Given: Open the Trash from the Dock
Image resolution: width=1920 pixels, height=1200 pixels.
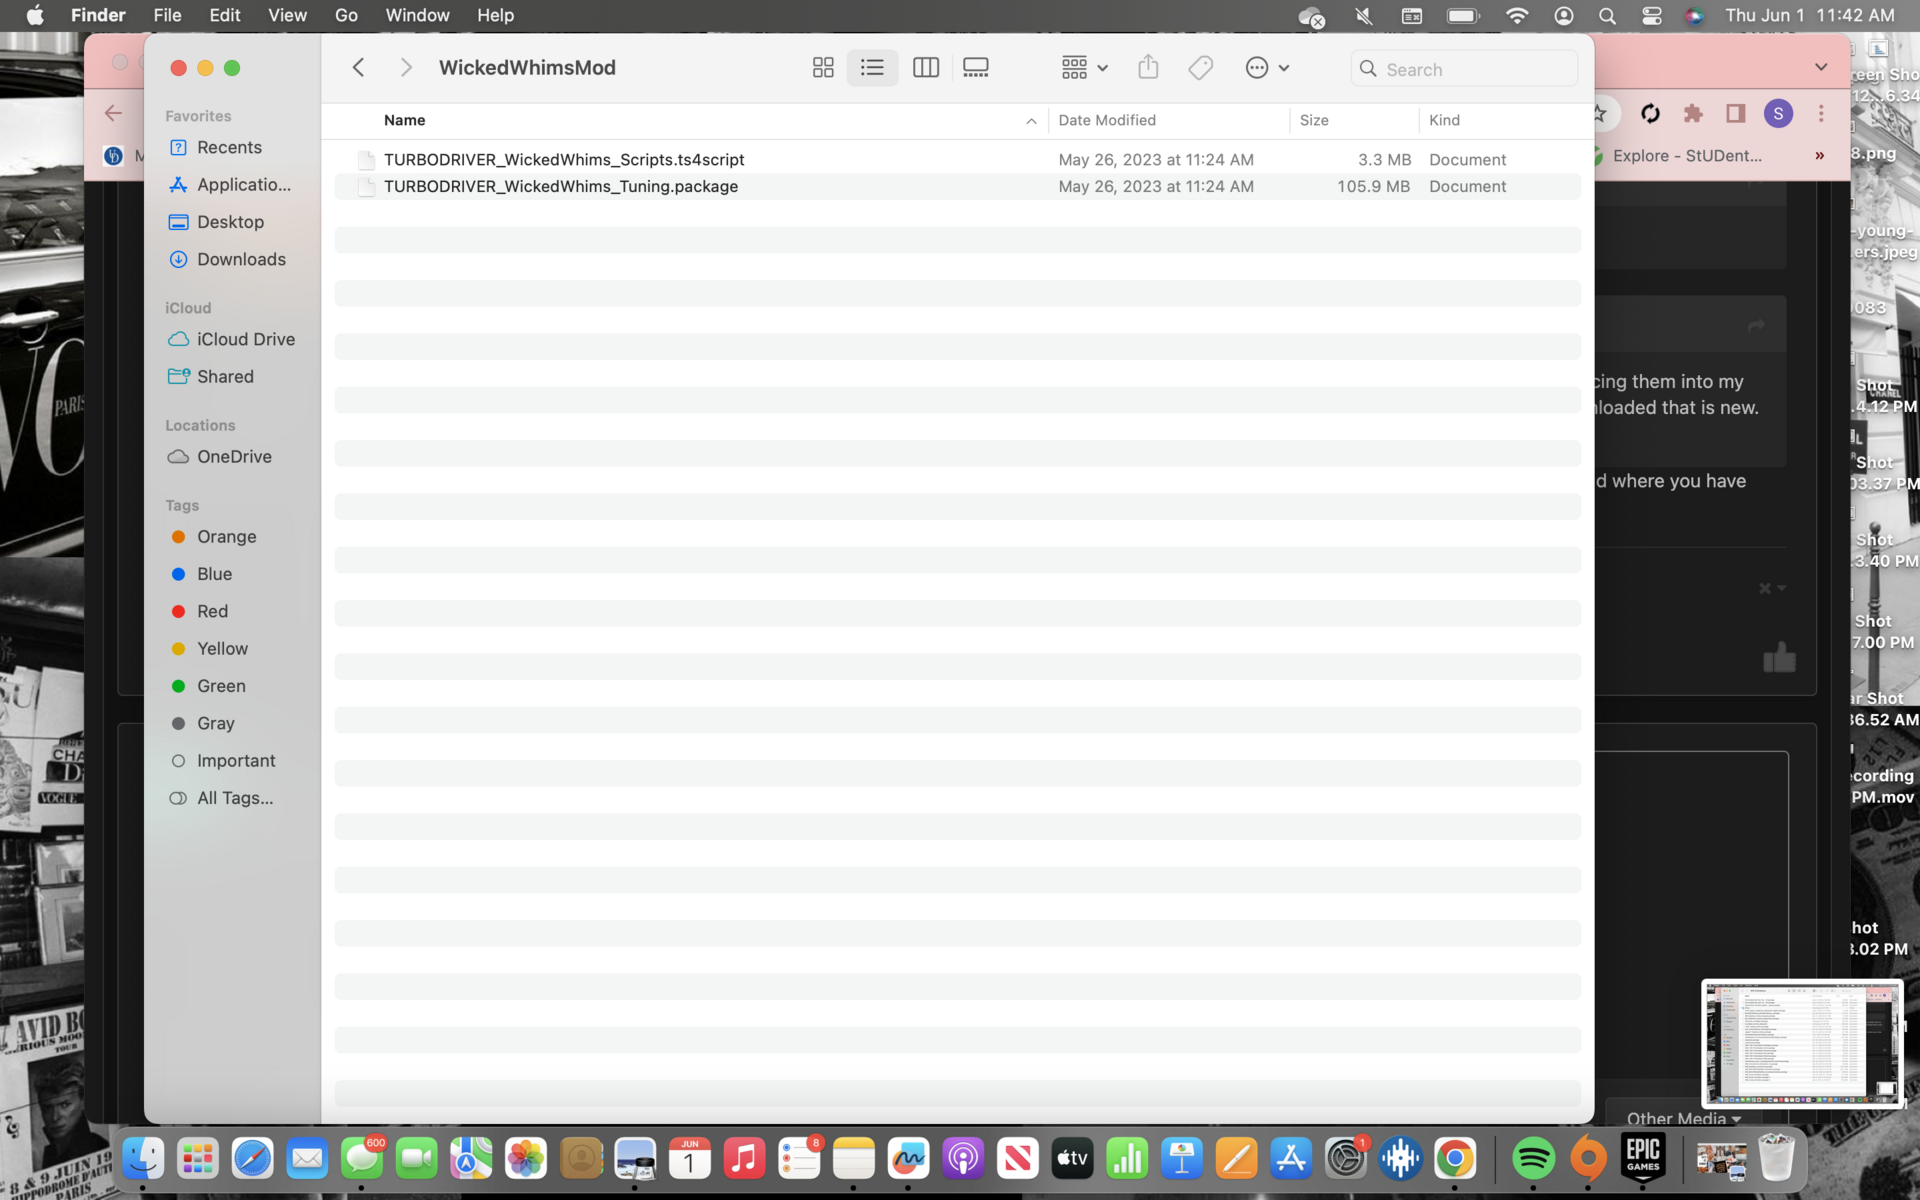Looking at the screenshot, I should coord(1776,1159).
